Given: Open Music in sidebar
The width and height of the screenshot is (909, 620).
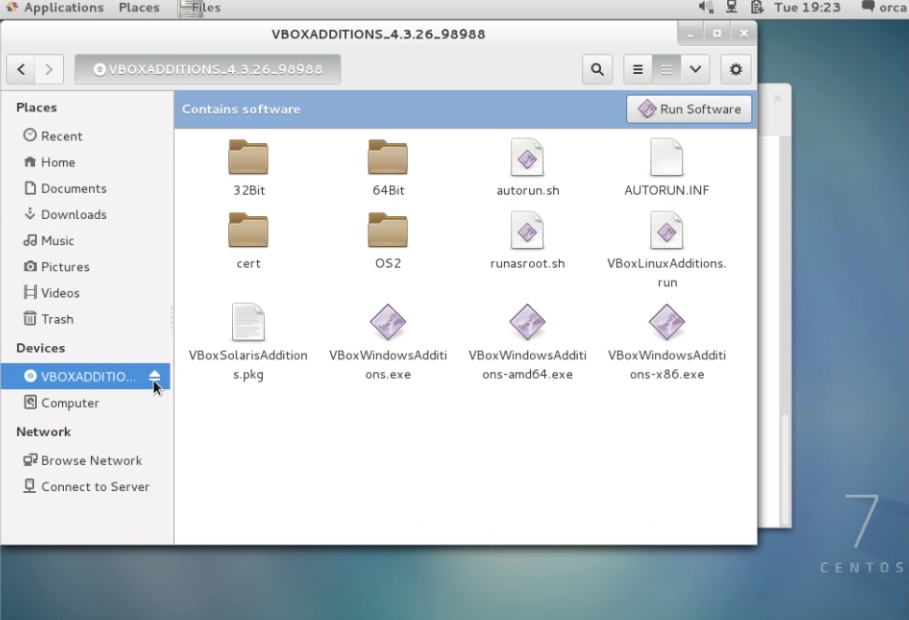Looking at the screenshot, I should 87,240.
